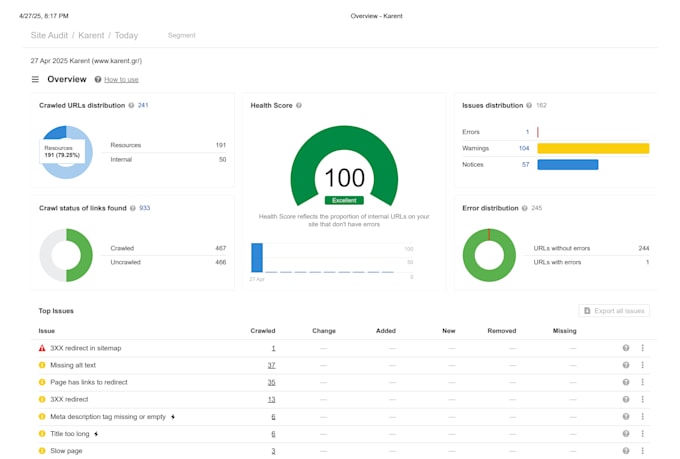Open the Today crawl breadcrumb

point(126,36)
